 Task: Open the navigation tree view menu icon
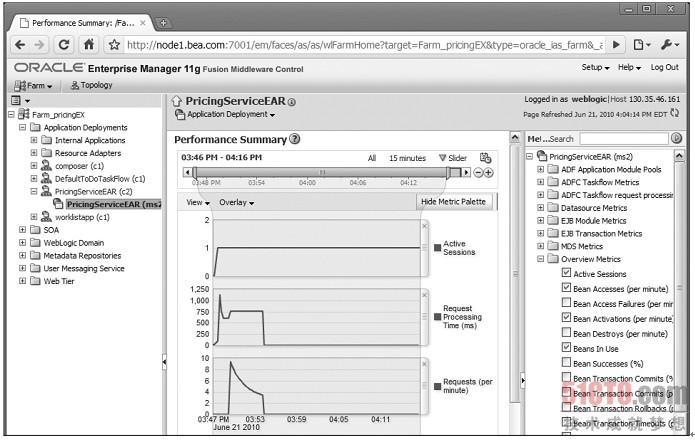click(x=20, y=101)
